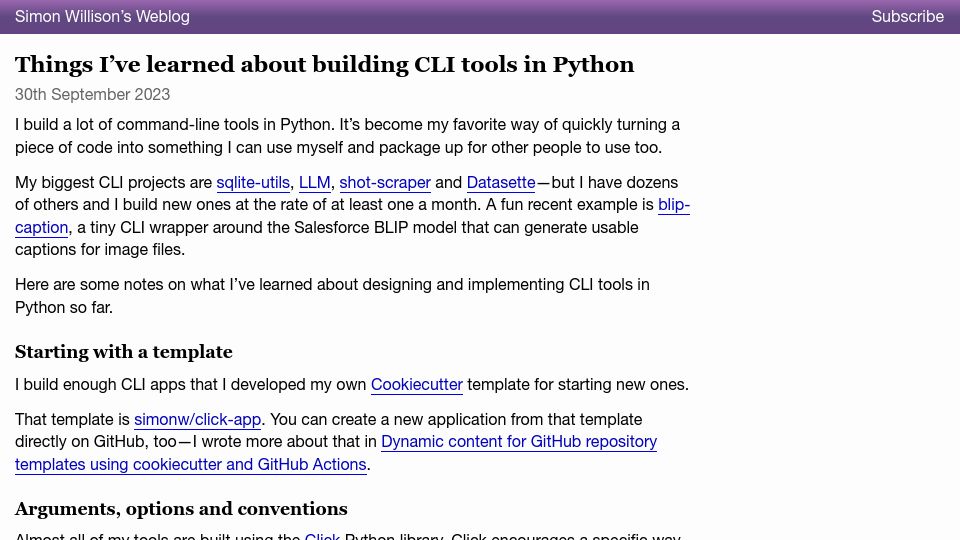
Task: Open the Datasette link
Action: [501, 182]
